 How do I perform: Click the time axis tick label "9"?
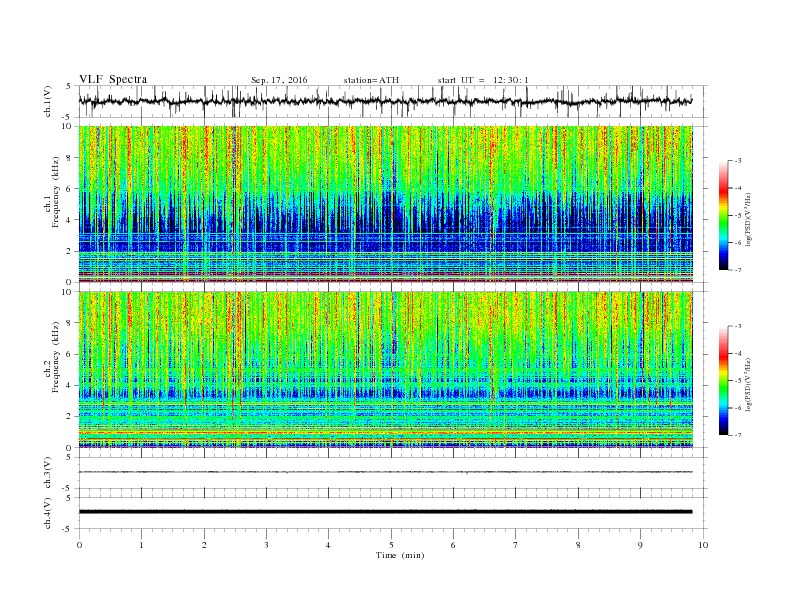tap(640, 545)
